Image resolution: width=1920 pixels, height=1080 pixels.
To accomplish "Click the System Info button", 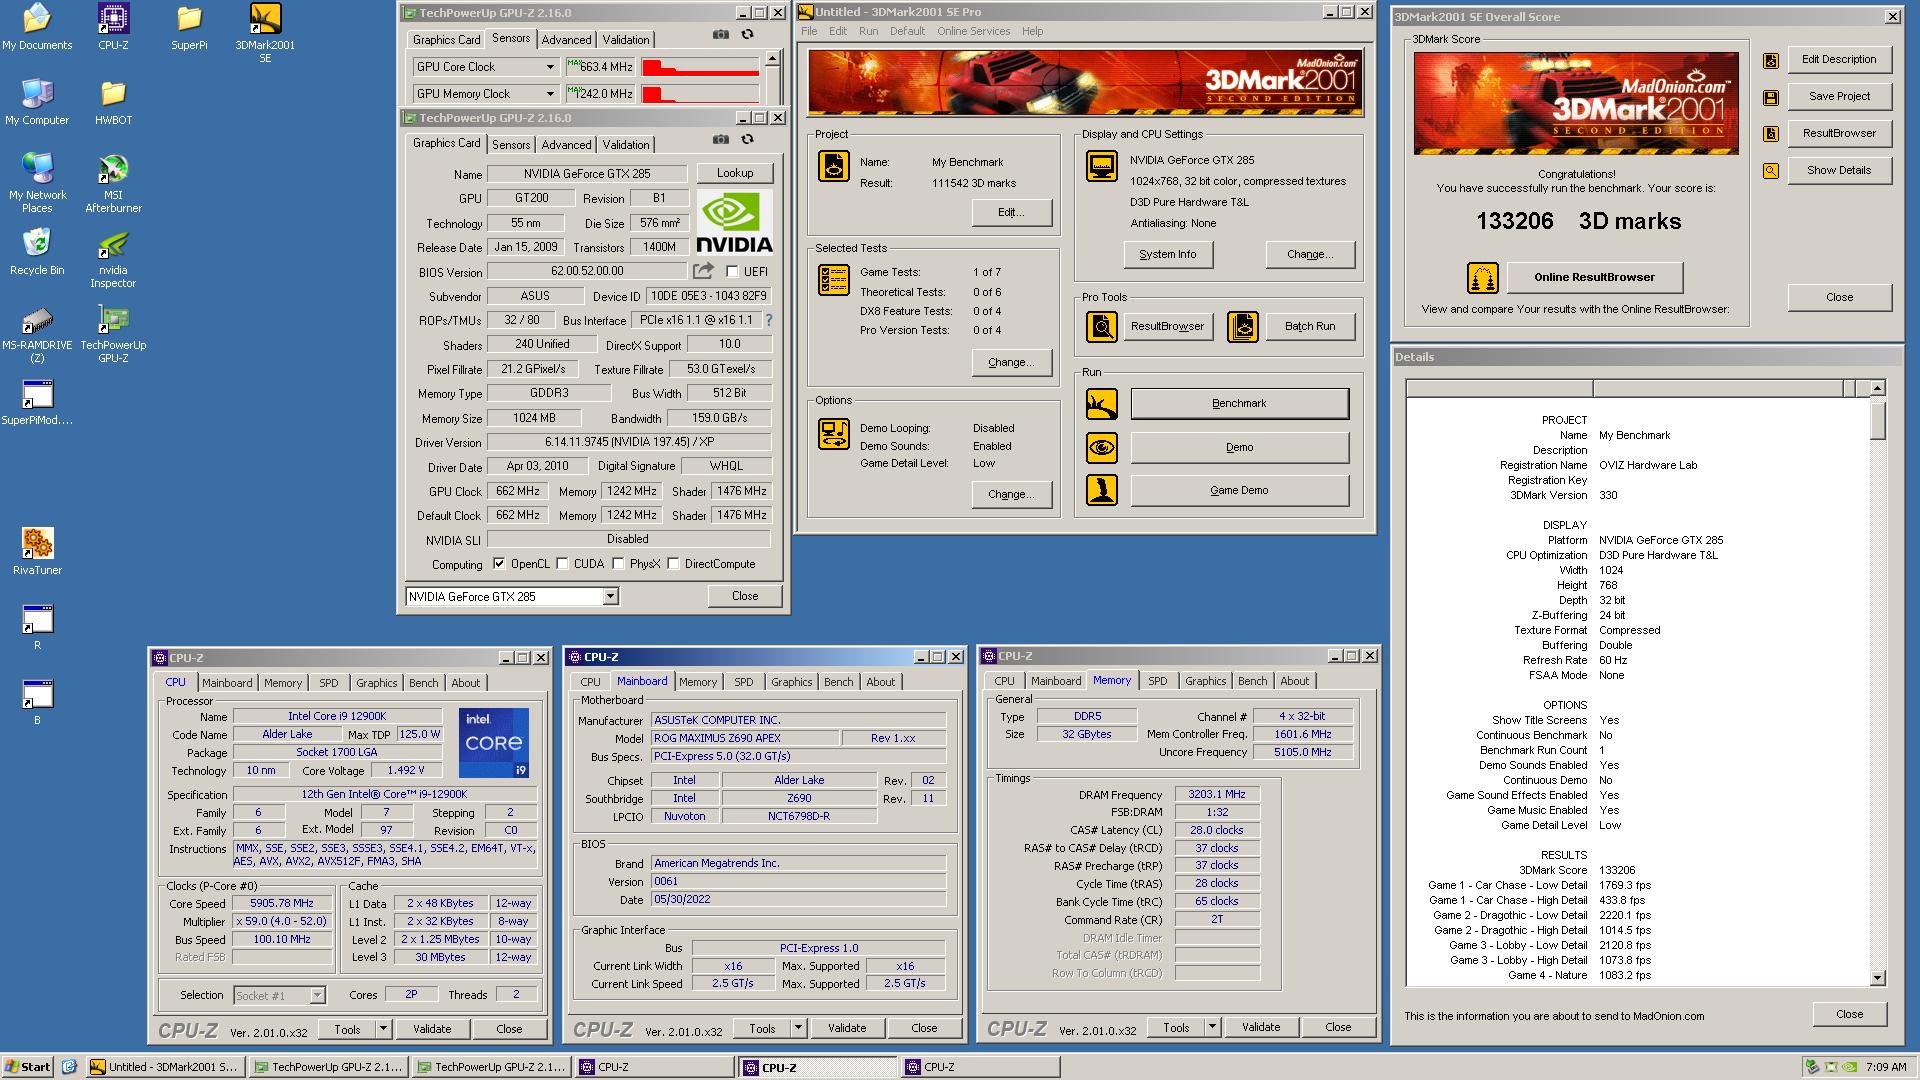I will point(1167,254).
